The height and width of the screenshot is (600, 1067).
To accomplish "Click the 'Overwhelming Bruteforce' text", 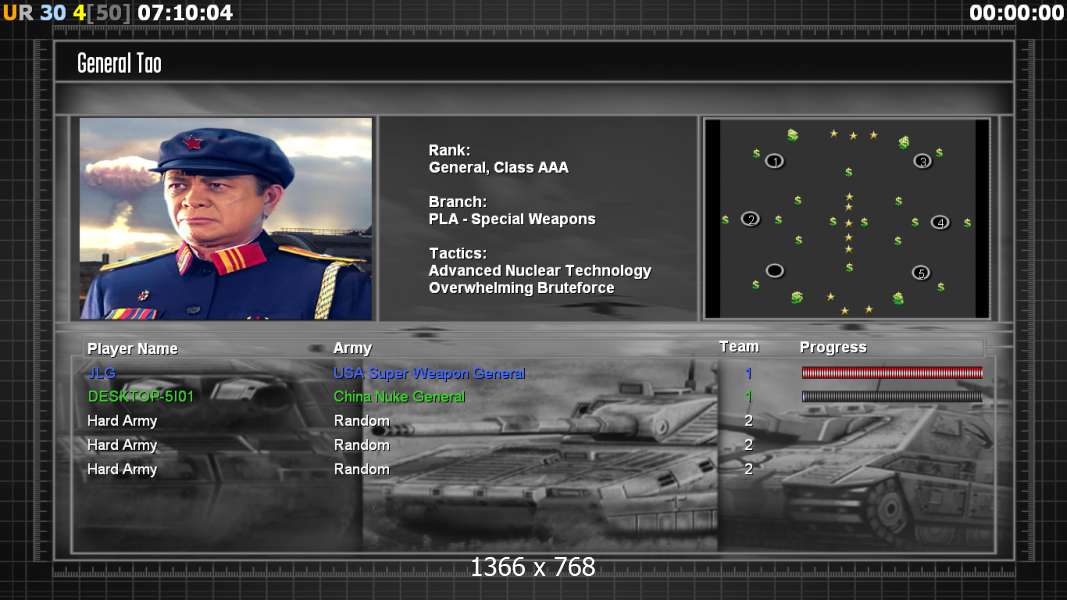I will tap(521, 288).
